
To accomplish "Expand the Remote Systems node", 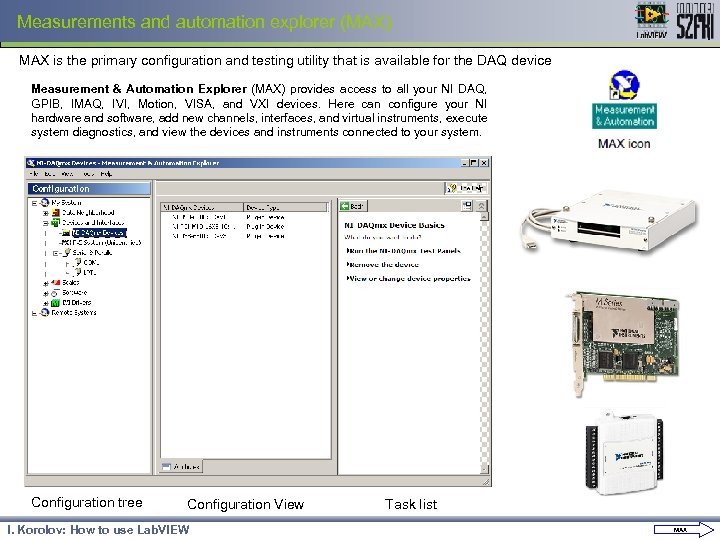I will [34, 313].
